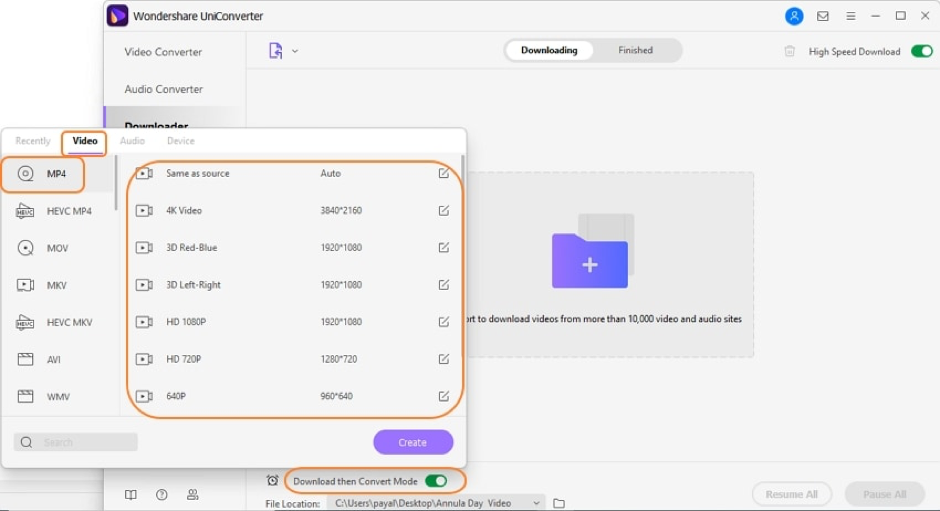
Task: Open the mail message icon
Action: tap(823, 16)
